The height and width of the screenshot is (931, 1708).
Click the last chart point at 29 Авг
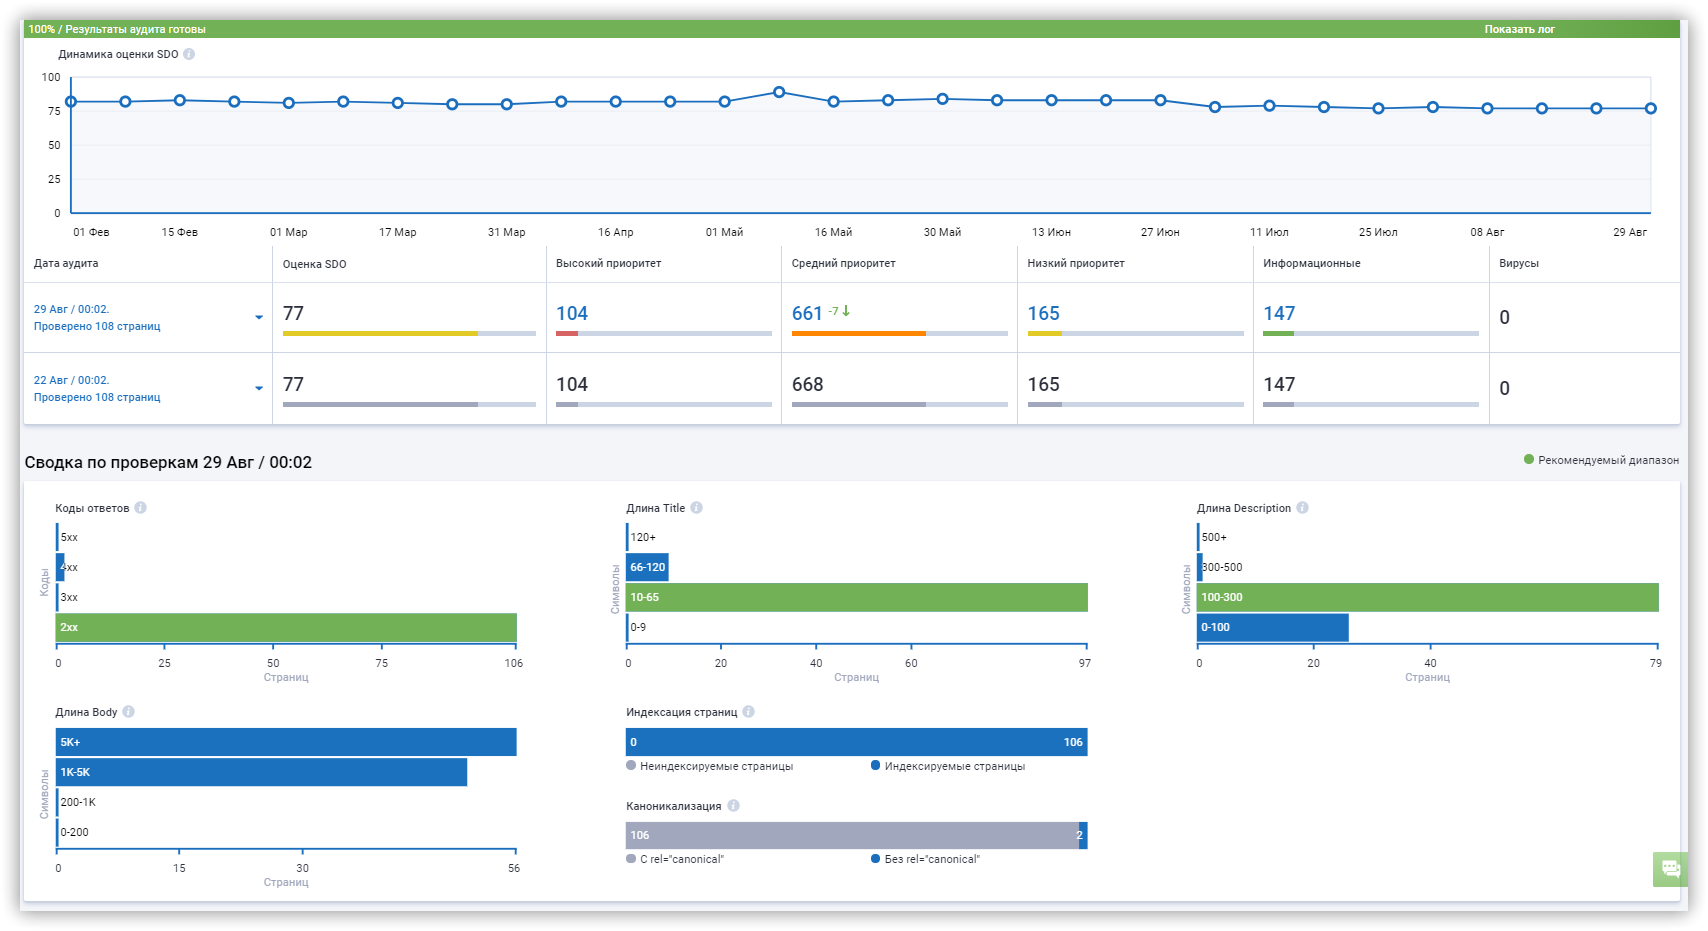click(1650, 108)
